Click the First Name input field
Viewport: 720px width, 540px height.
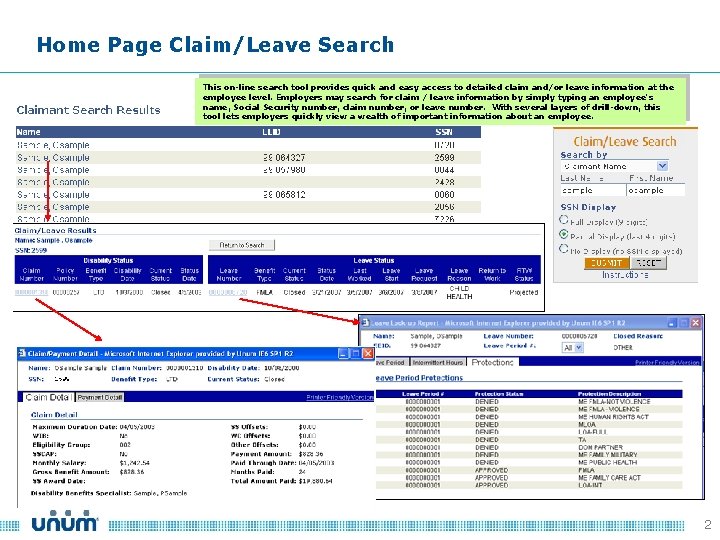tap(655, 190)
